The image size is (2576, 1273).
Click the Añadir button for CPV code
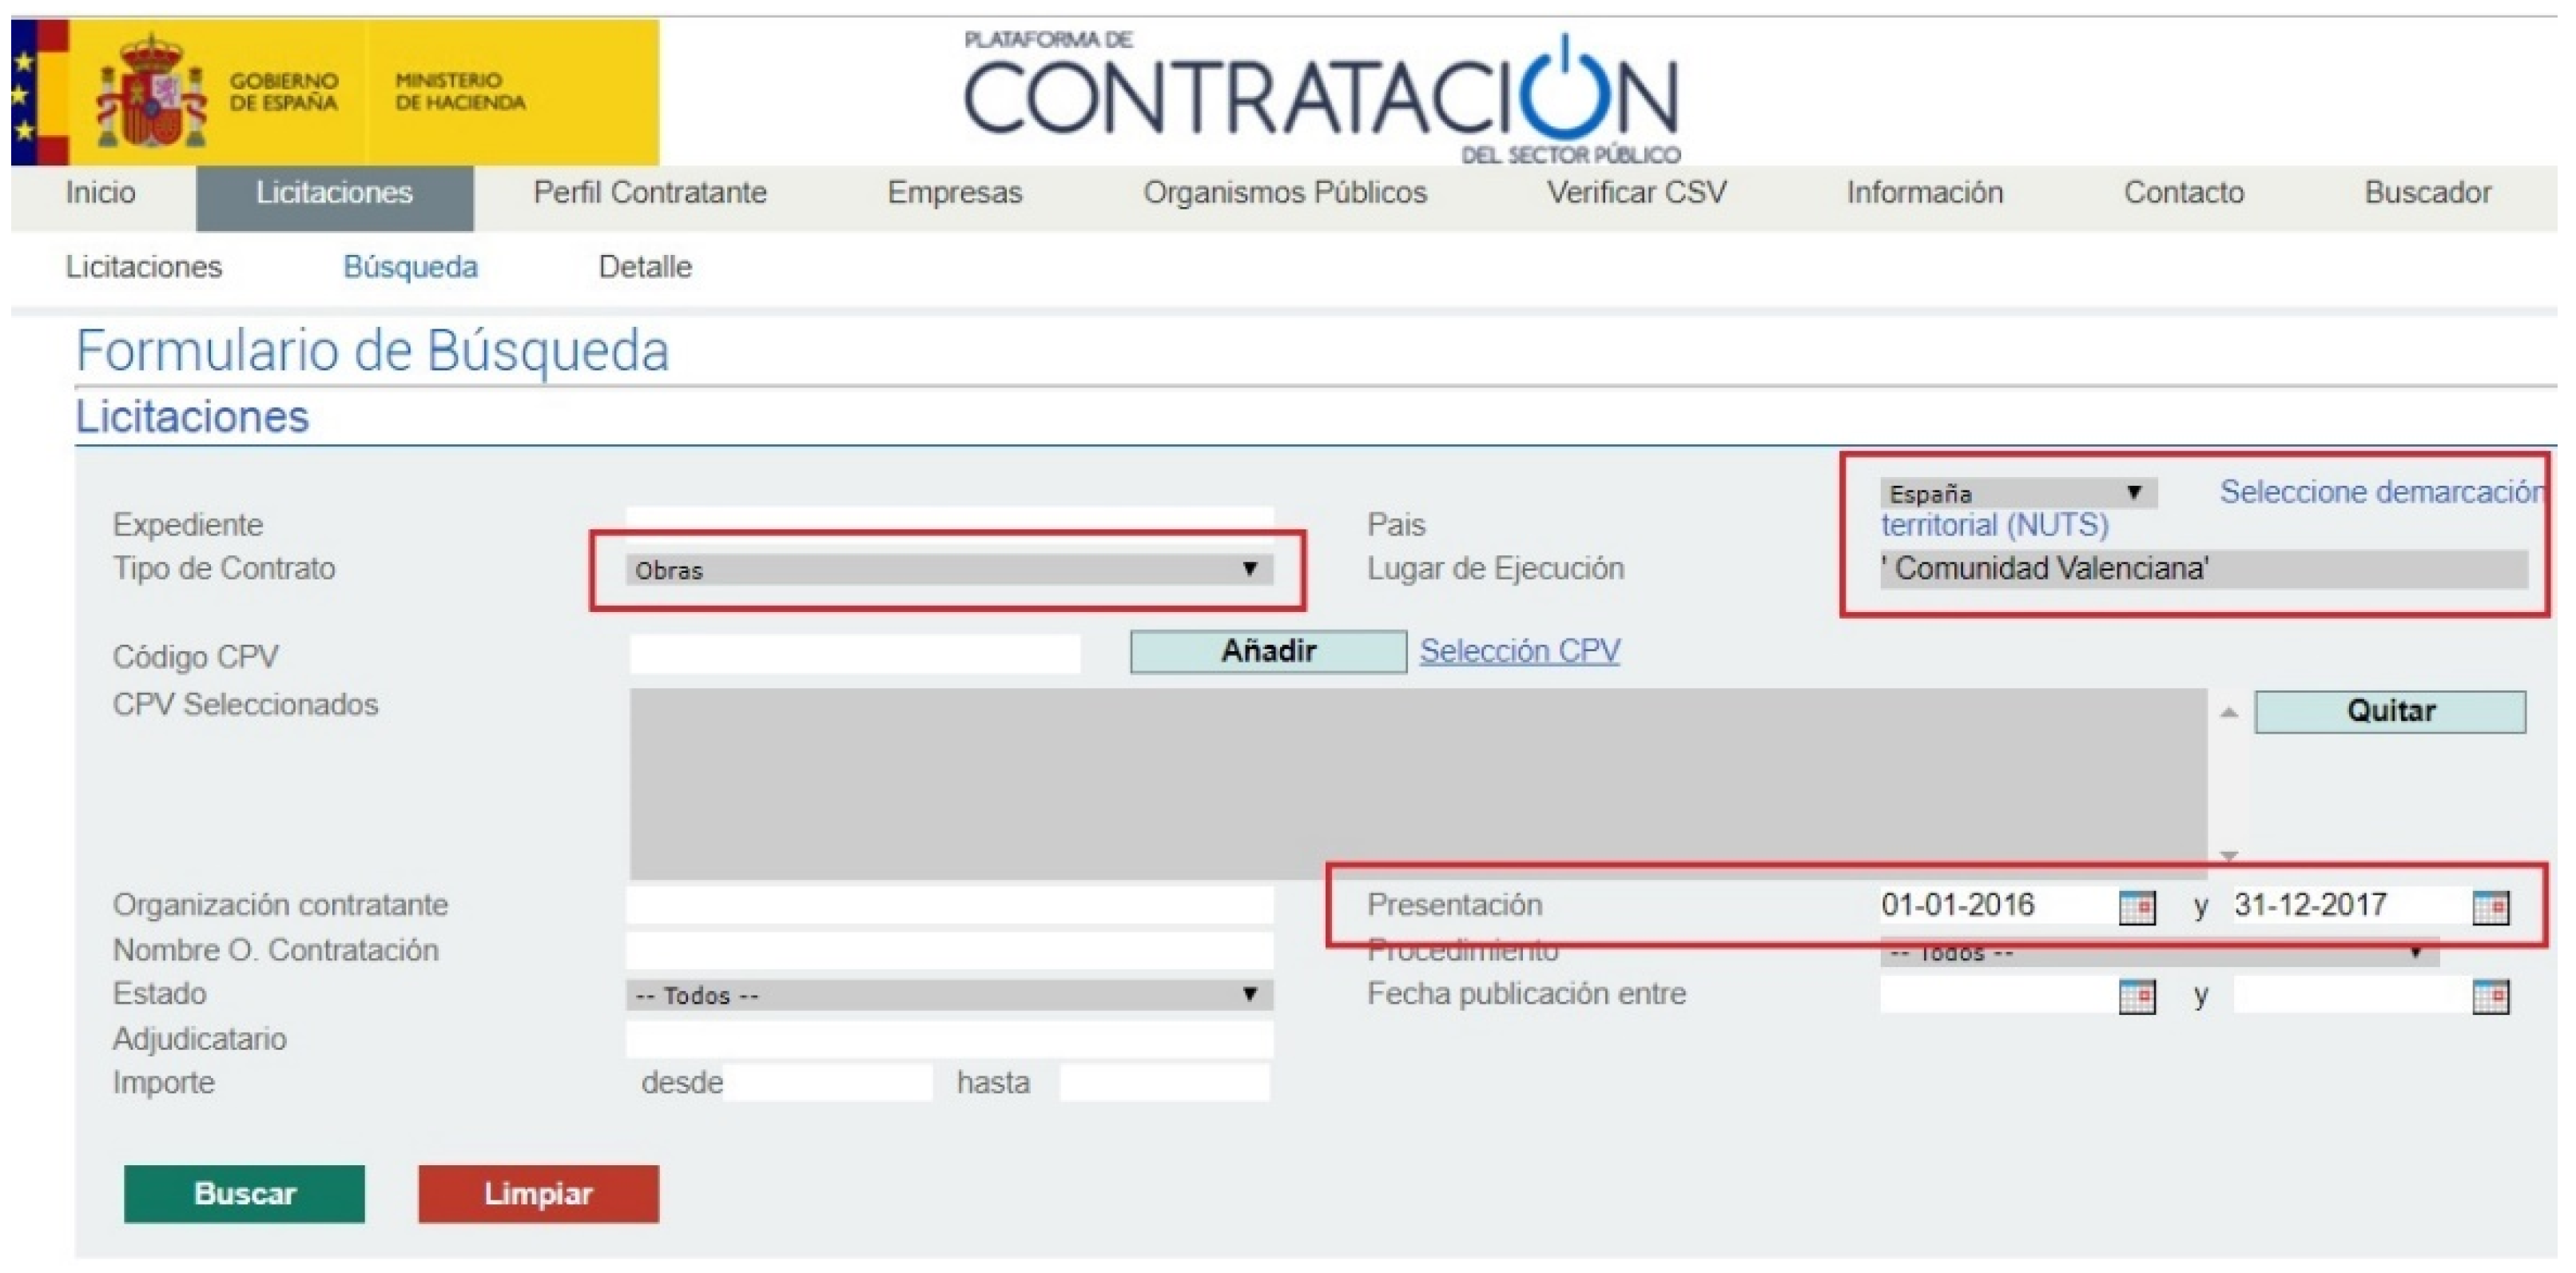1268,651
